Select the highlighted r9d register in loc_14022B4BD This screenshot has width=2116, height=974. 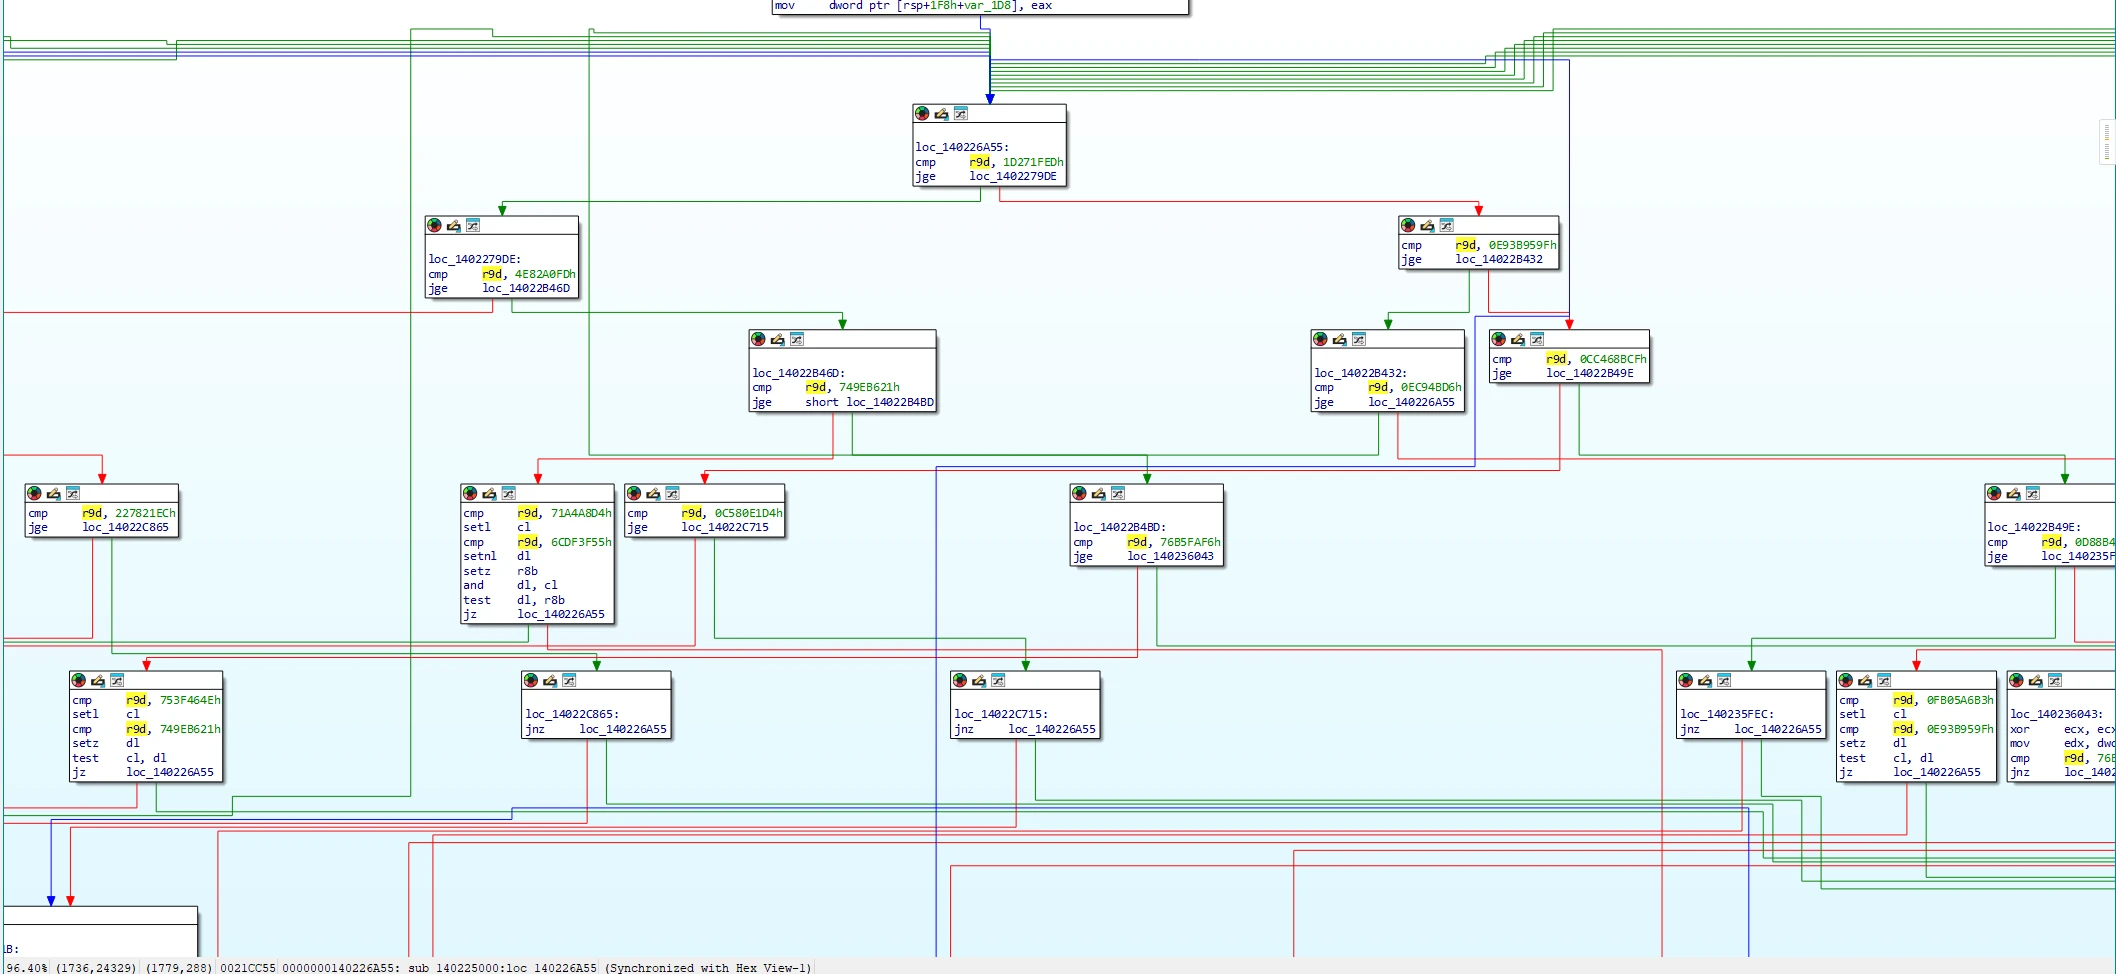click(x=1137, y=542)
